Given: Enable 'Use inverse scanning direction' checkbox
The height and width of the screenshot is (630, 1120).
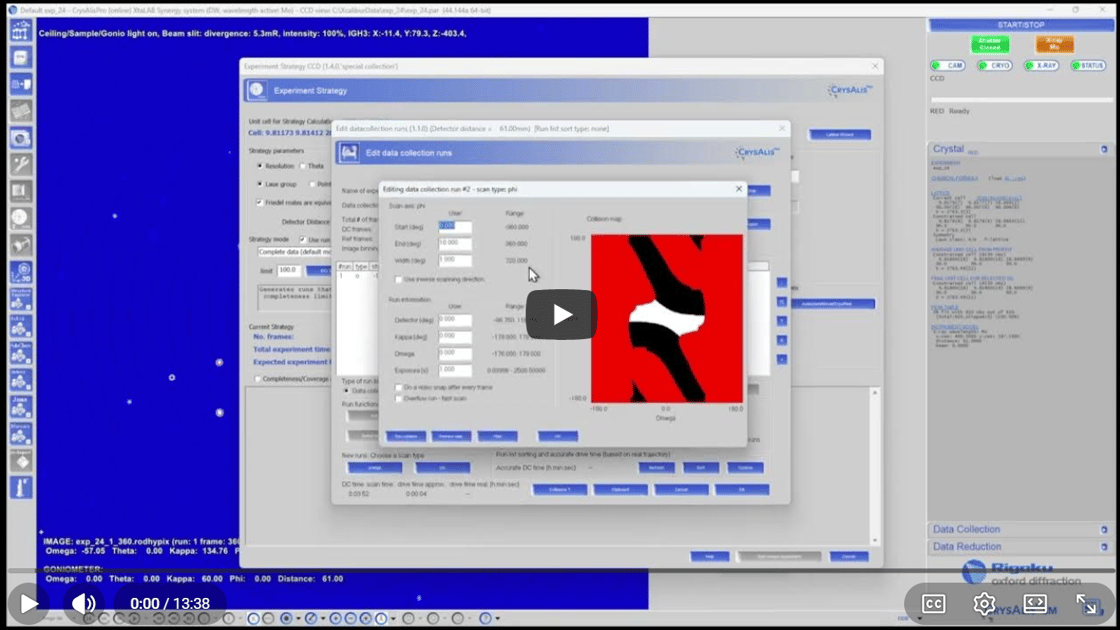Looking at the screenshot, I should [399, 279].
